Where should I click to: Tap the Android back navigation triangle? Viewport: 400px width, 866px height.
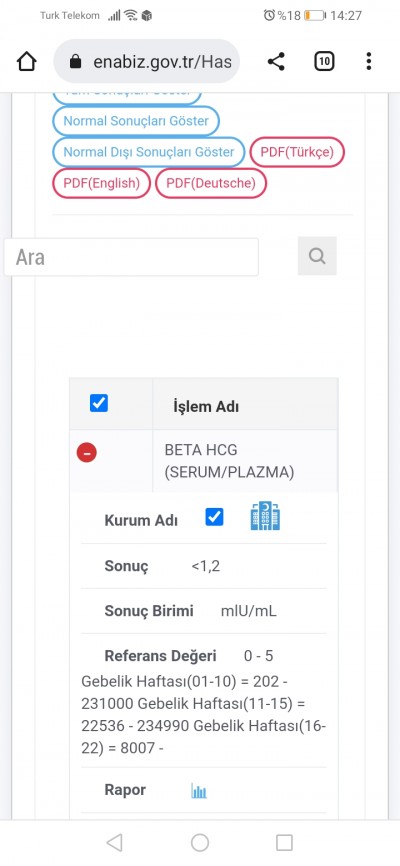(x=114, y=842)
